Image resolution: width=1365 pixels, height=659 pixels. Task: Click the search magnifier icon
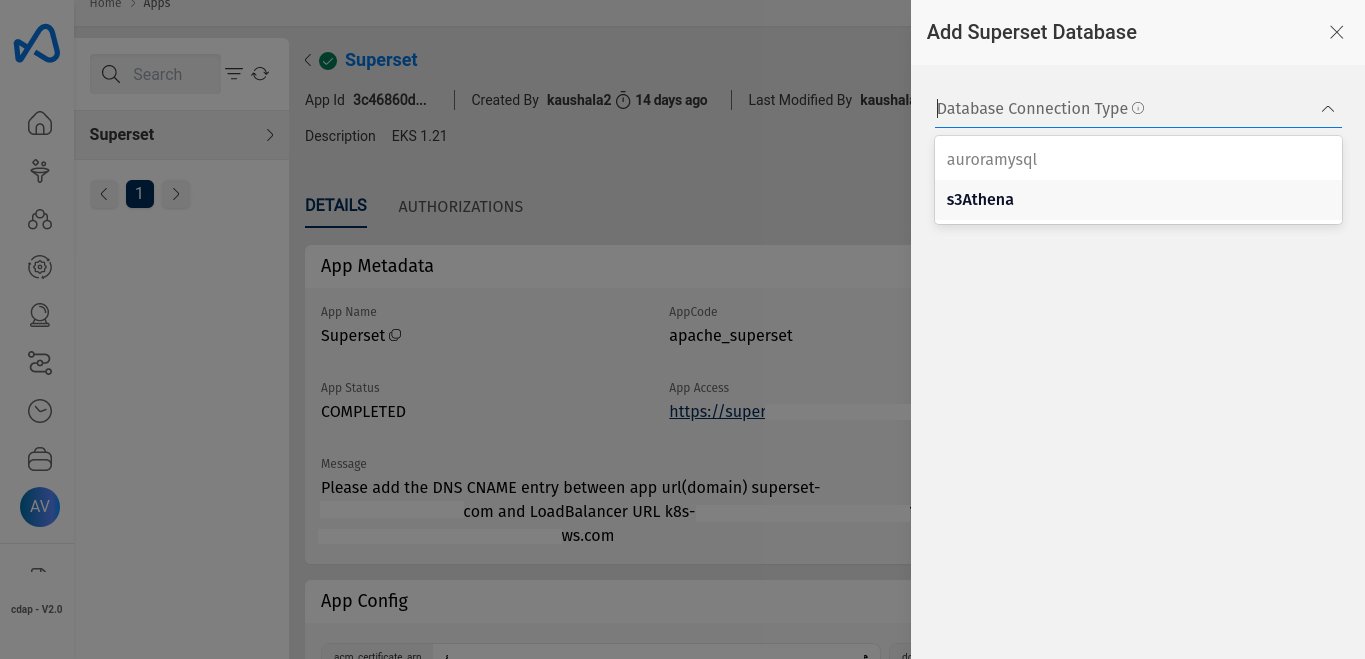coord(111,74)
